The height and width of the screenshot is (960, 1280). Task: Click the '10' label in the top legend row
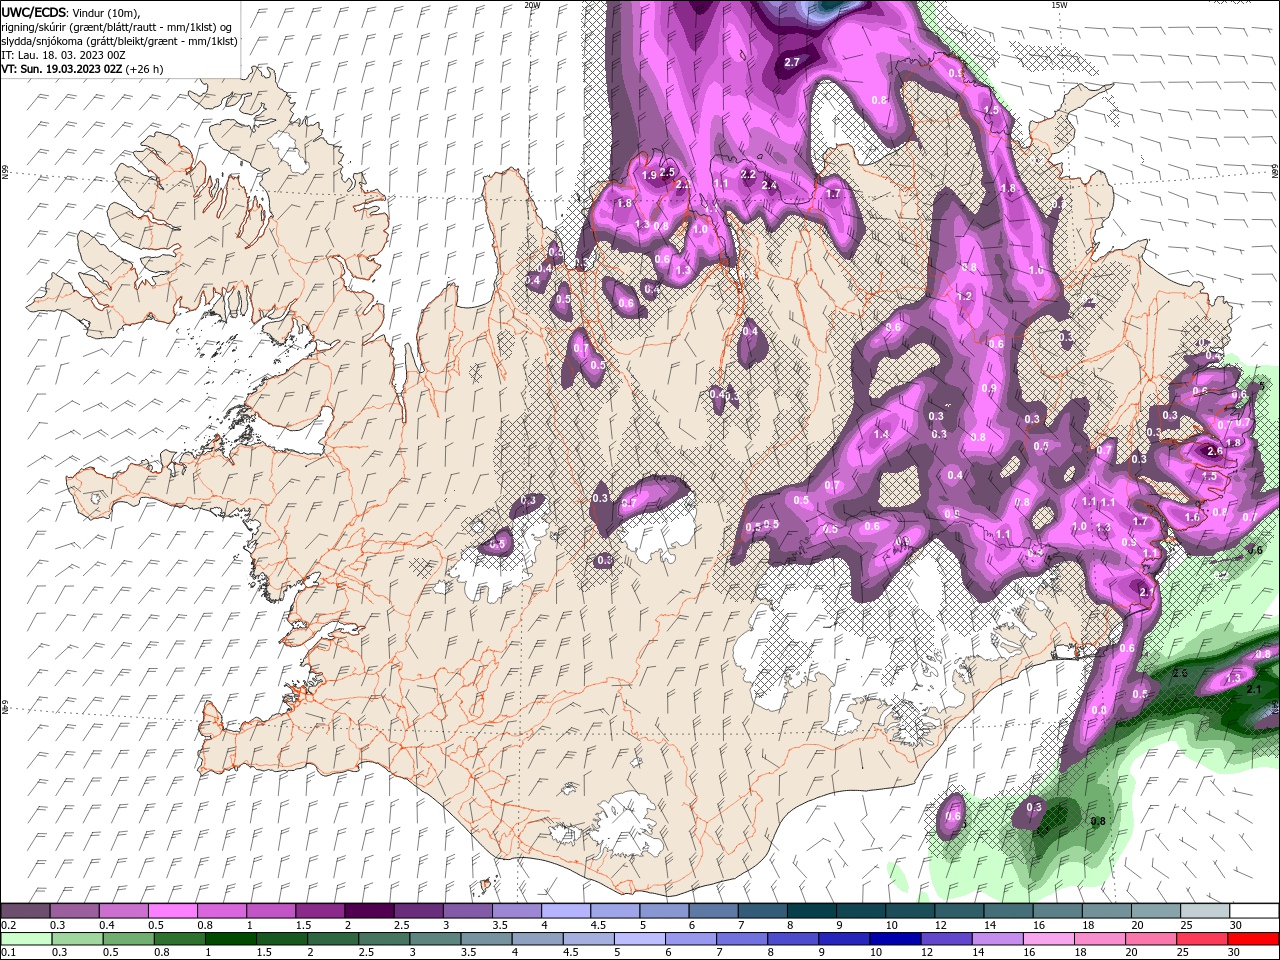pos(891,925)
